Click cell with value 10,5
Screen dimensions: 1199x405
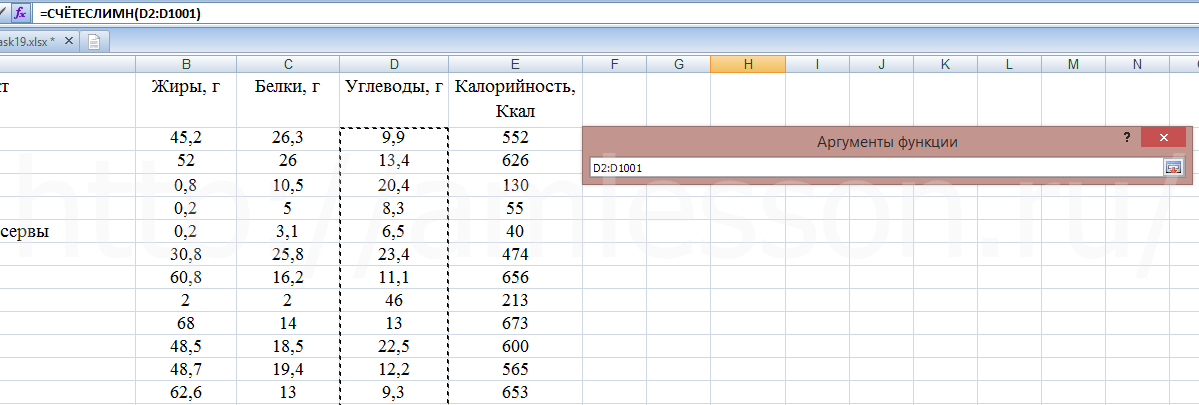click(x=288, y=185)
